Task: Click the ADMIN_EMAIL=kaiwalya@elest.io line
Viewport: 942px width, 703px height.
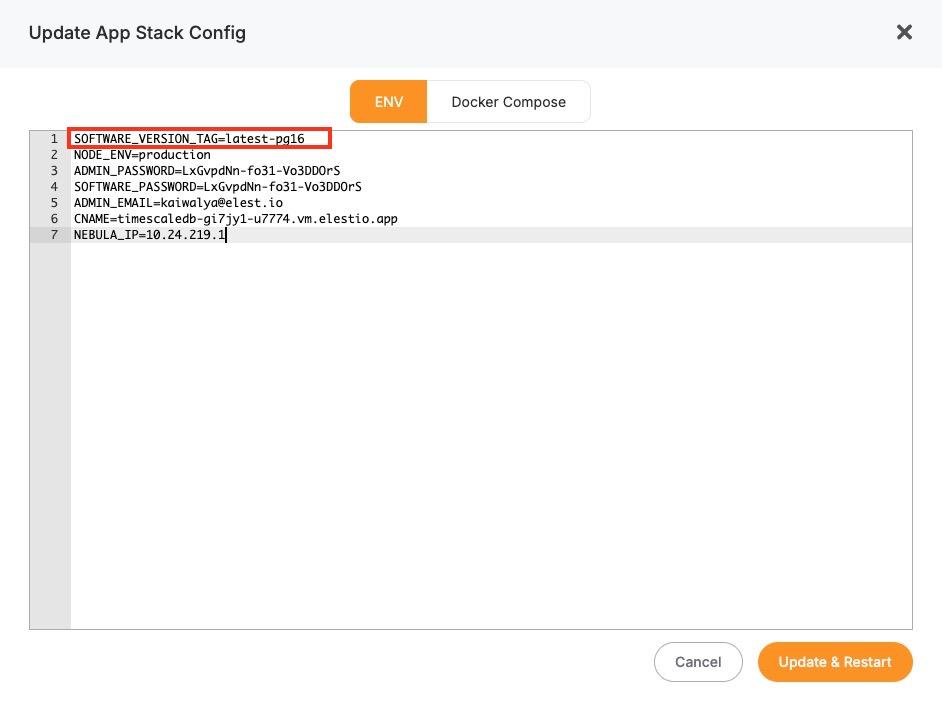Action: tap(178, 203)
